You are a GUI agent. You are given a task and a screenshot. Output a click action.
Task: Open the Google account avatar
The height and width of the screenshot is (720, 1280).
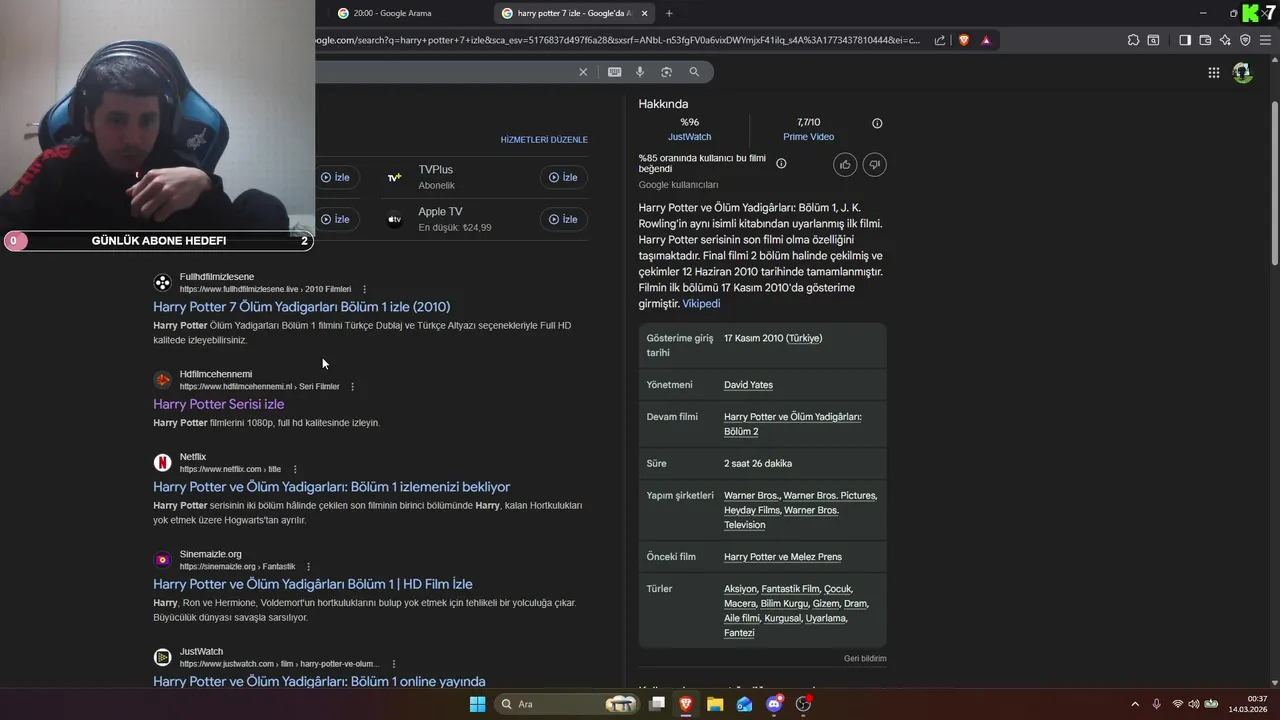coord(1242,72)
